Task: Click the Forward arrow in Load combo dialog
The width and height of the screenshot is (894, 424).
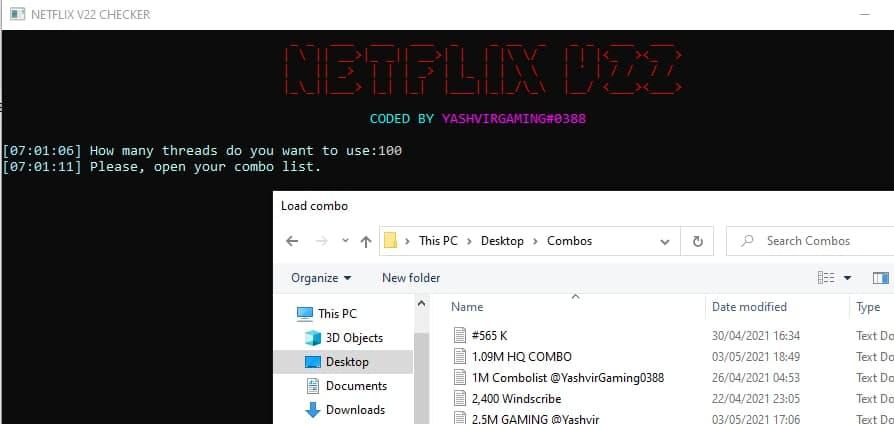Action: click(322, 241)
